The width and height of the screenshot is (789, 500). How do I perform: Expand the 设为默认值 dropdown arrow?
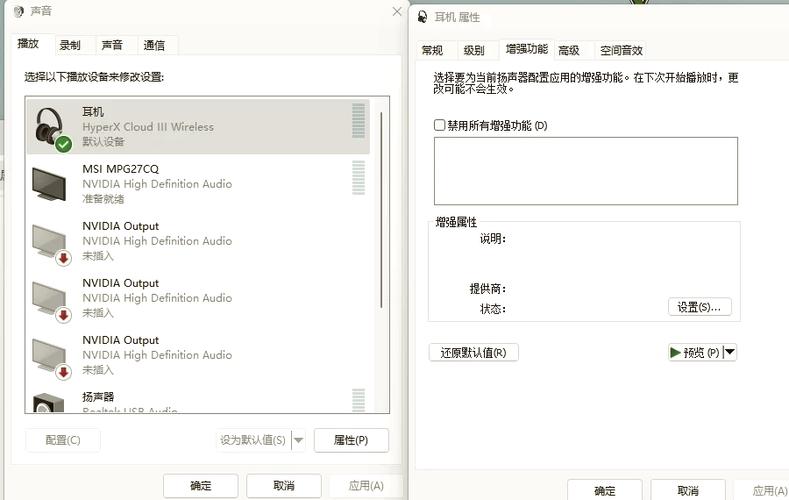[x=299, y=440]
